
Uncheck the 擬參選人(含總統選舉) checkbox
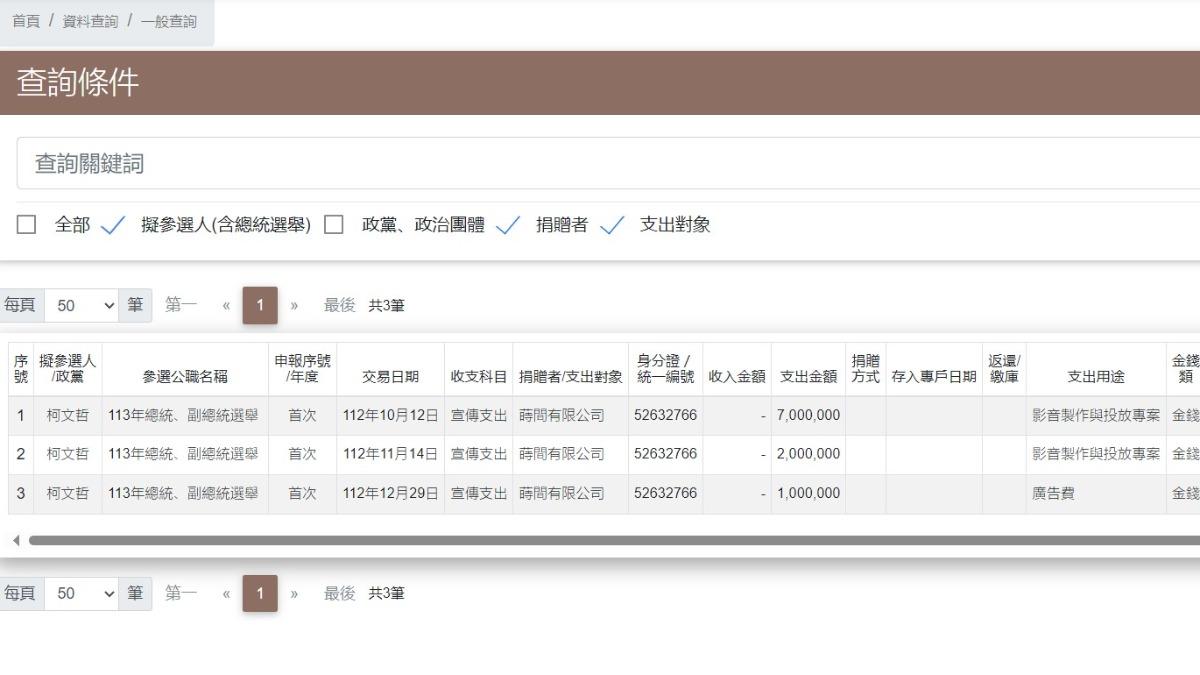(x=113, y=225)
